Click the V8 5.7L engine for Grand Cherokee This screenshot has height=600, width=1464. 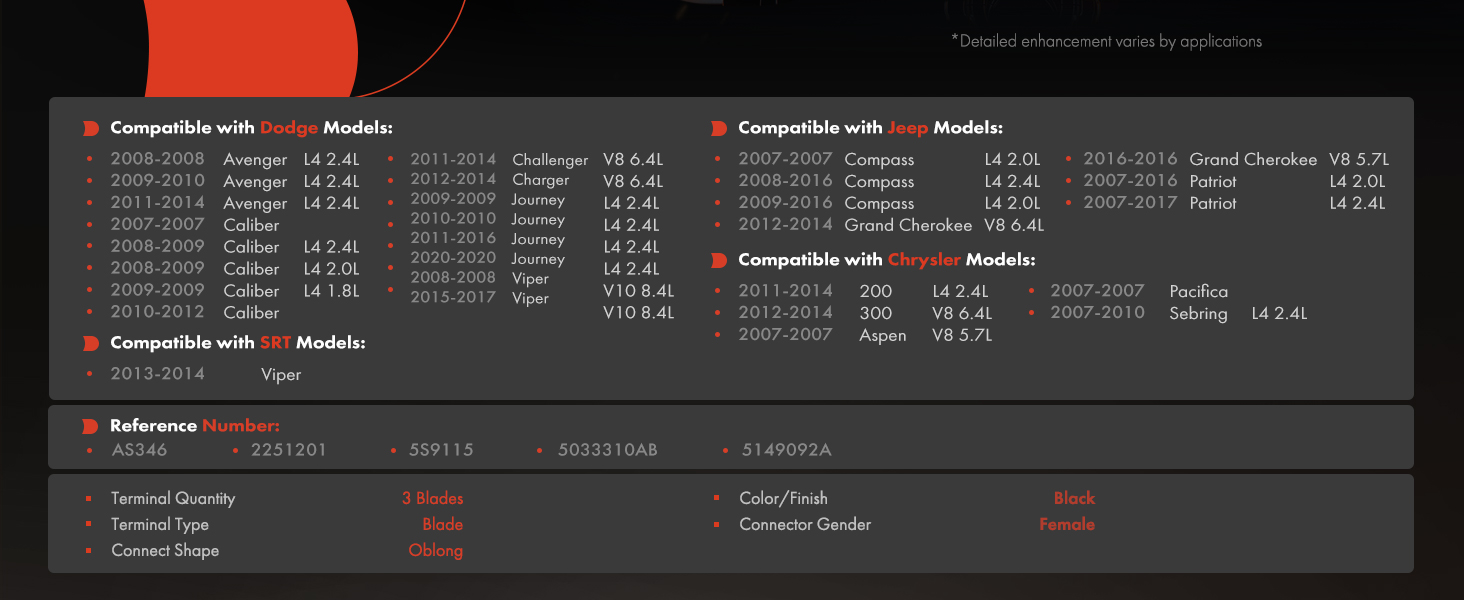pos(1359,159)
